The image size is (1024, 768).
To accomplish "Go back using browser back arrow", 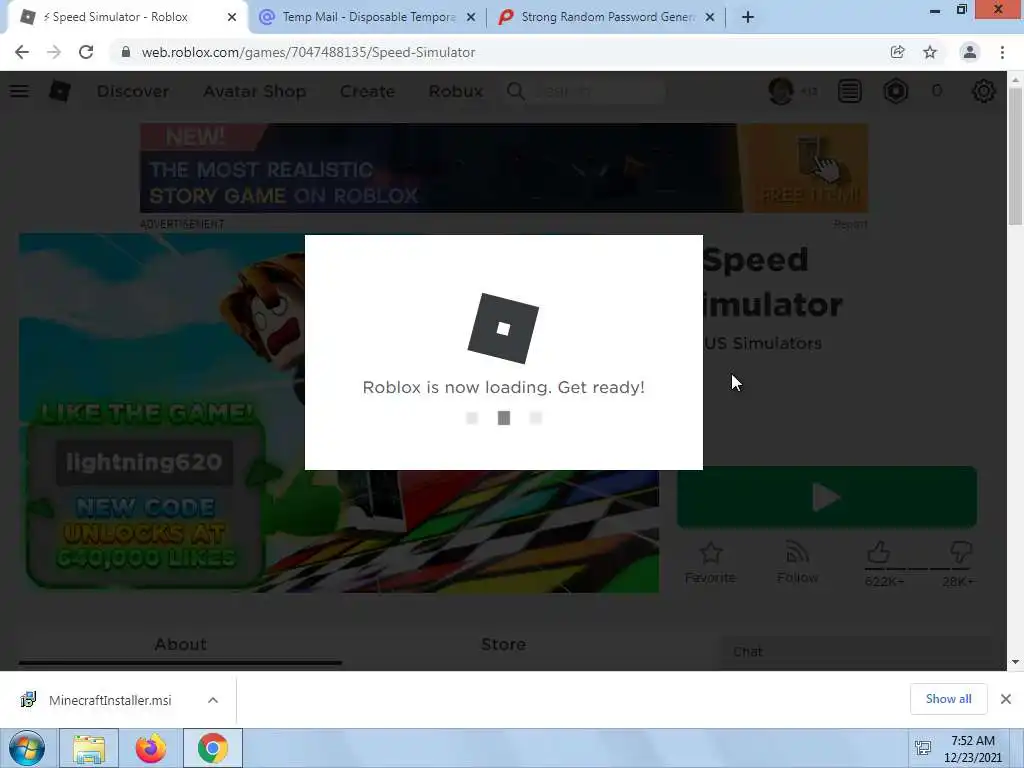I will pyautogui.click(x=22, y=52).
